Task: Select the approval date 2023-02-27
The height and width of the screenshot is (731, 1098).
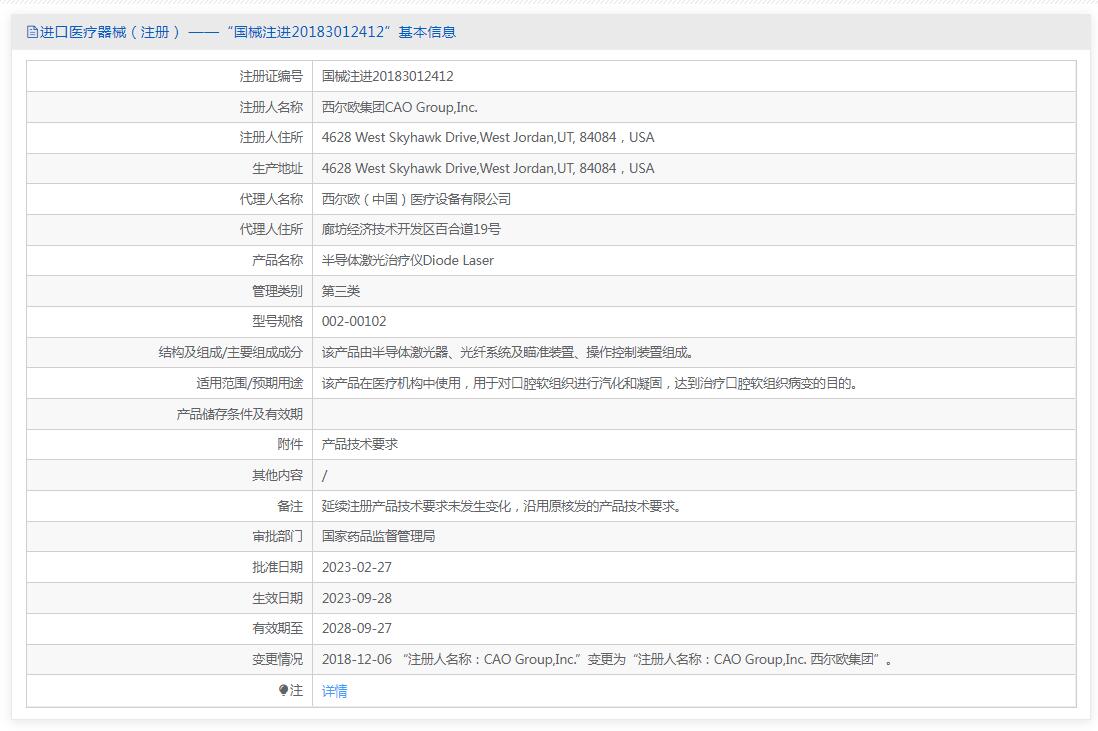Action: [356, 567]
